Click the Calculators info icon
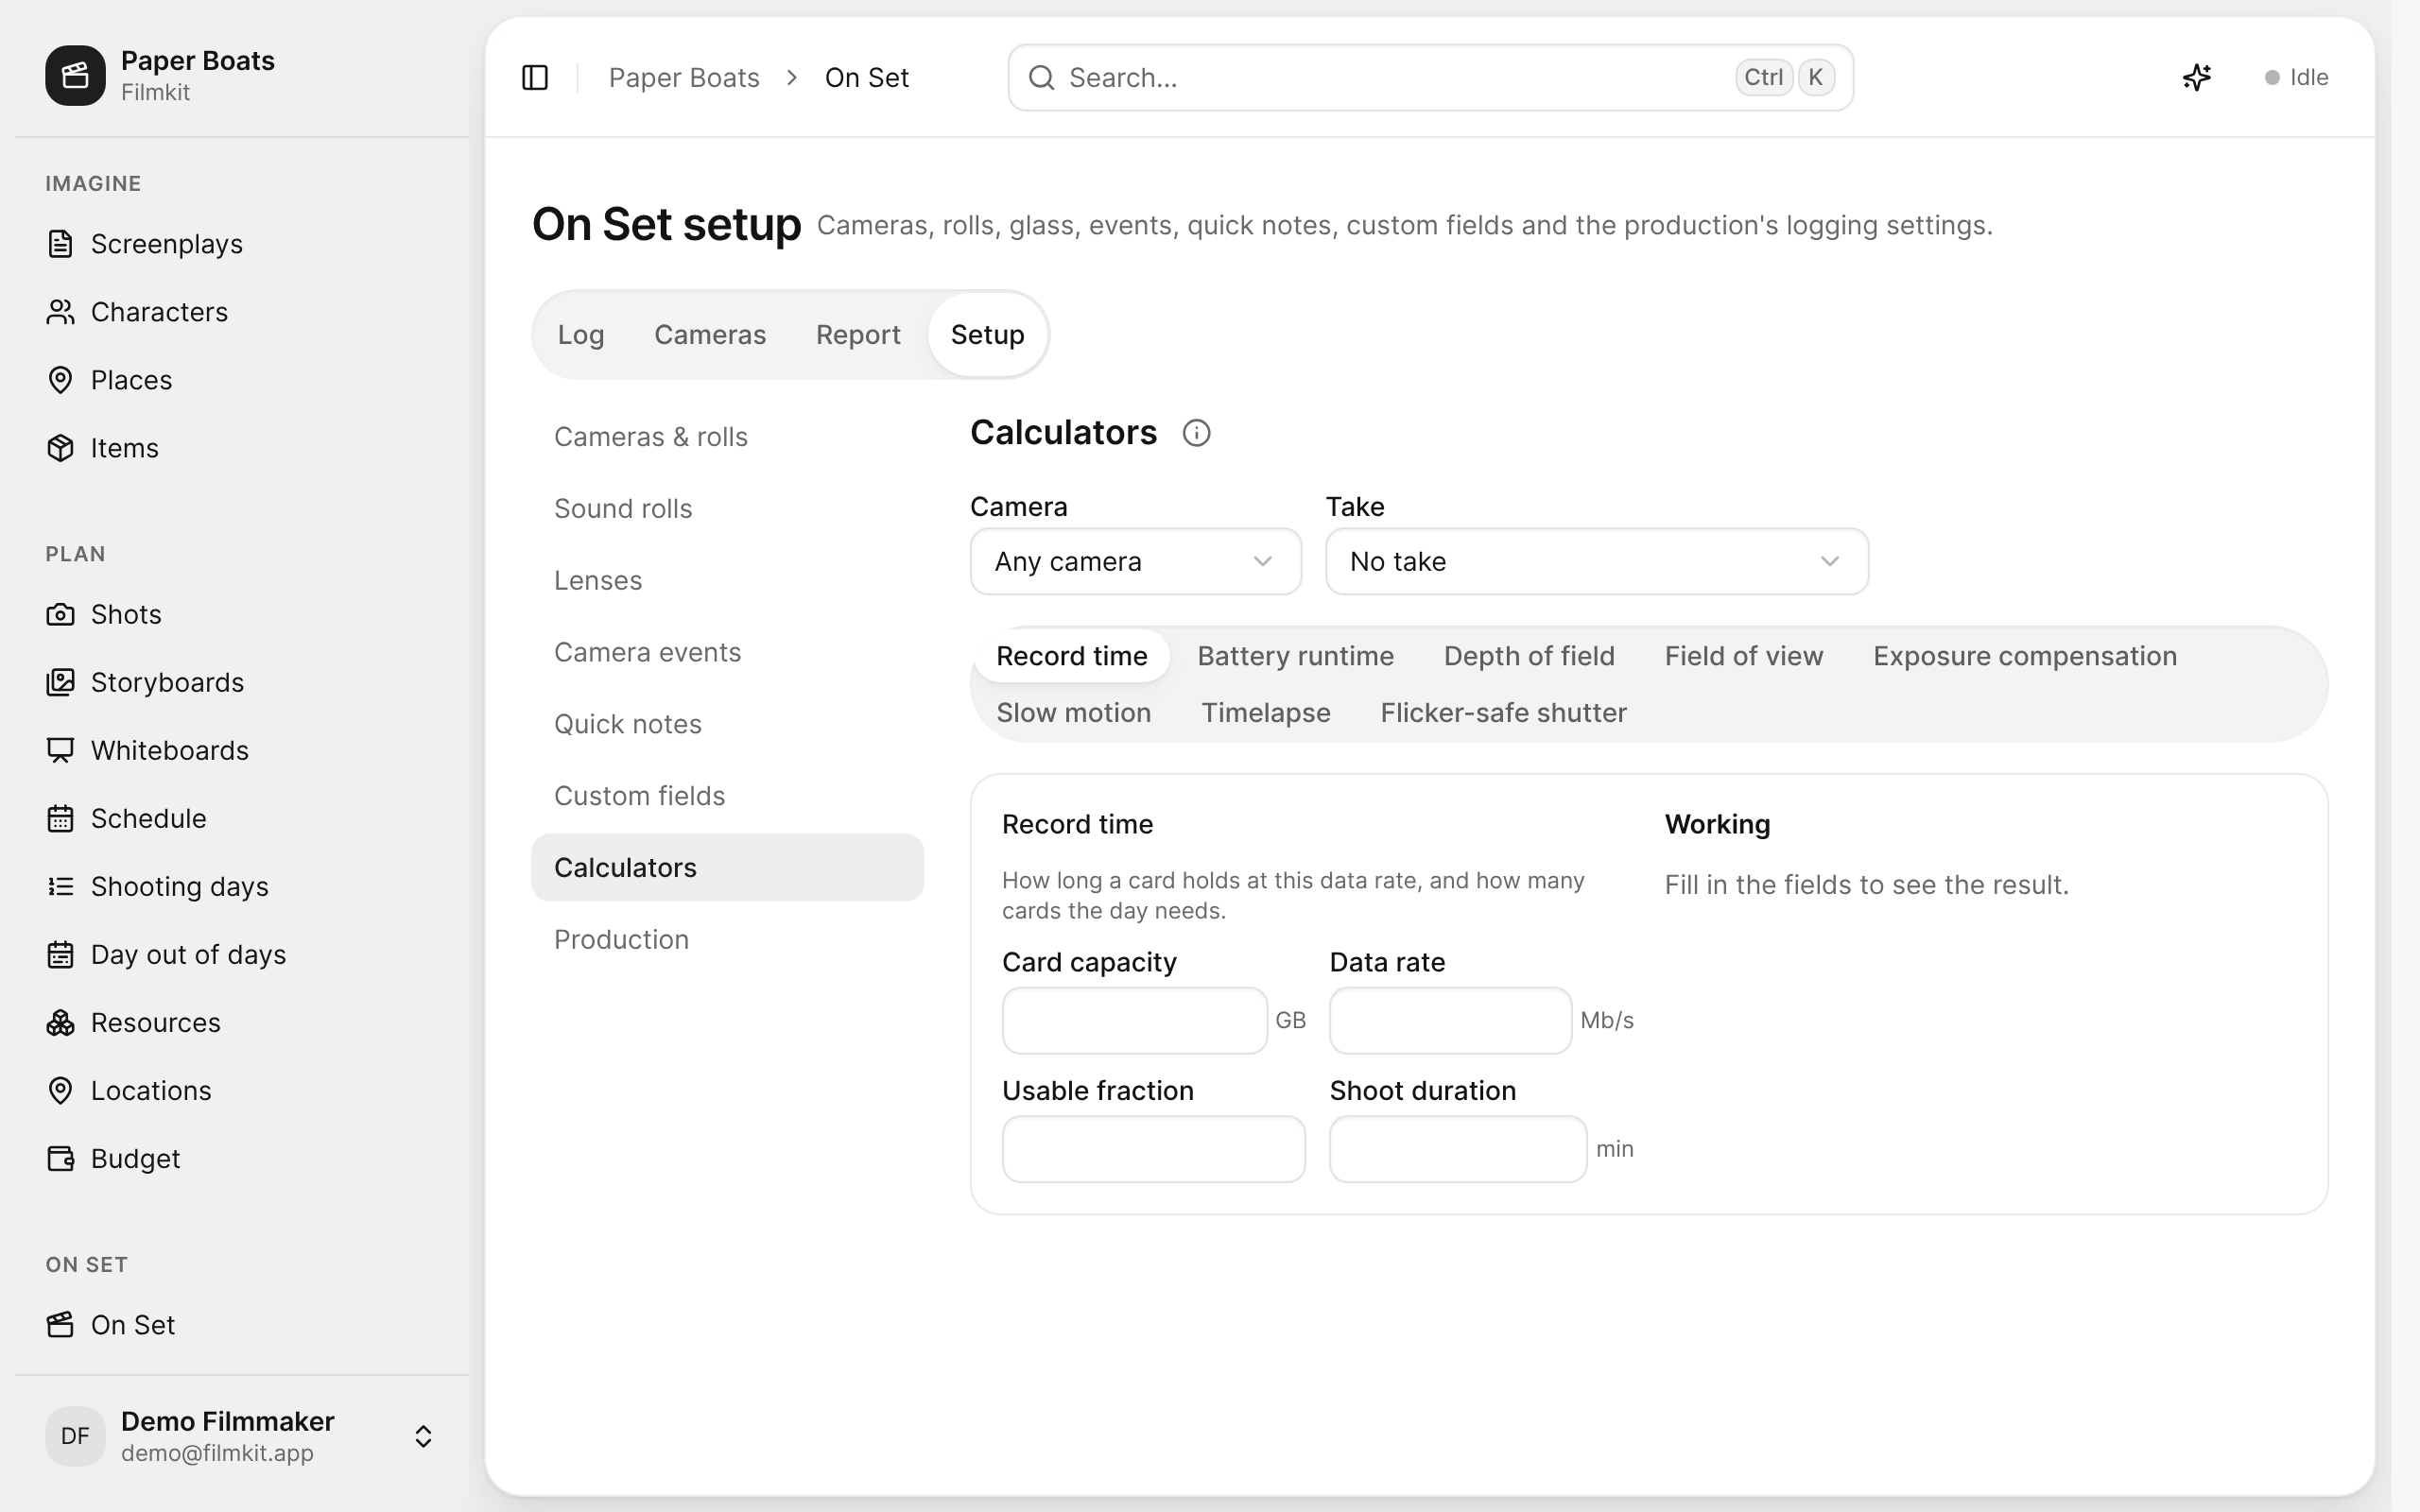The image size is (2420, 1512). 1196,433
